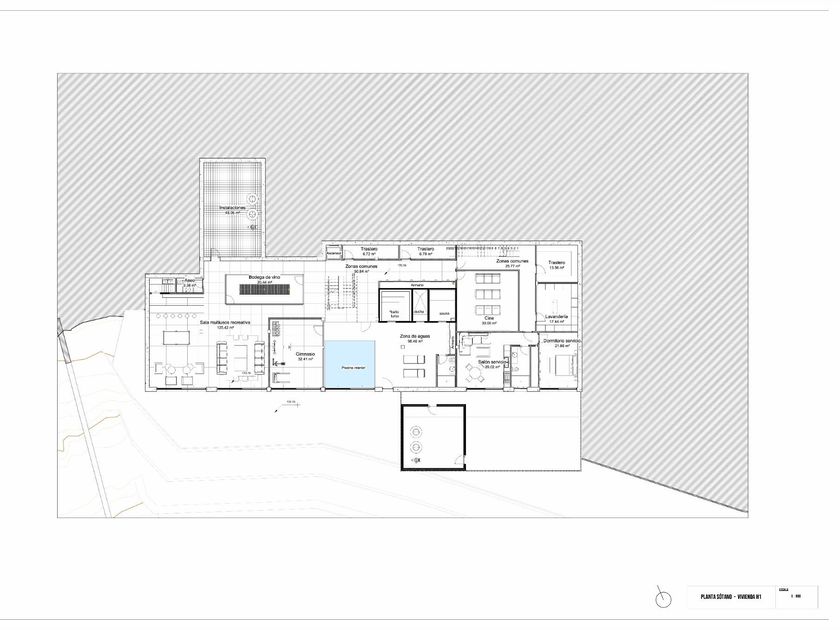Click the 'sauna' room label
Screen dimensions: 840x630
pos(444,313)
